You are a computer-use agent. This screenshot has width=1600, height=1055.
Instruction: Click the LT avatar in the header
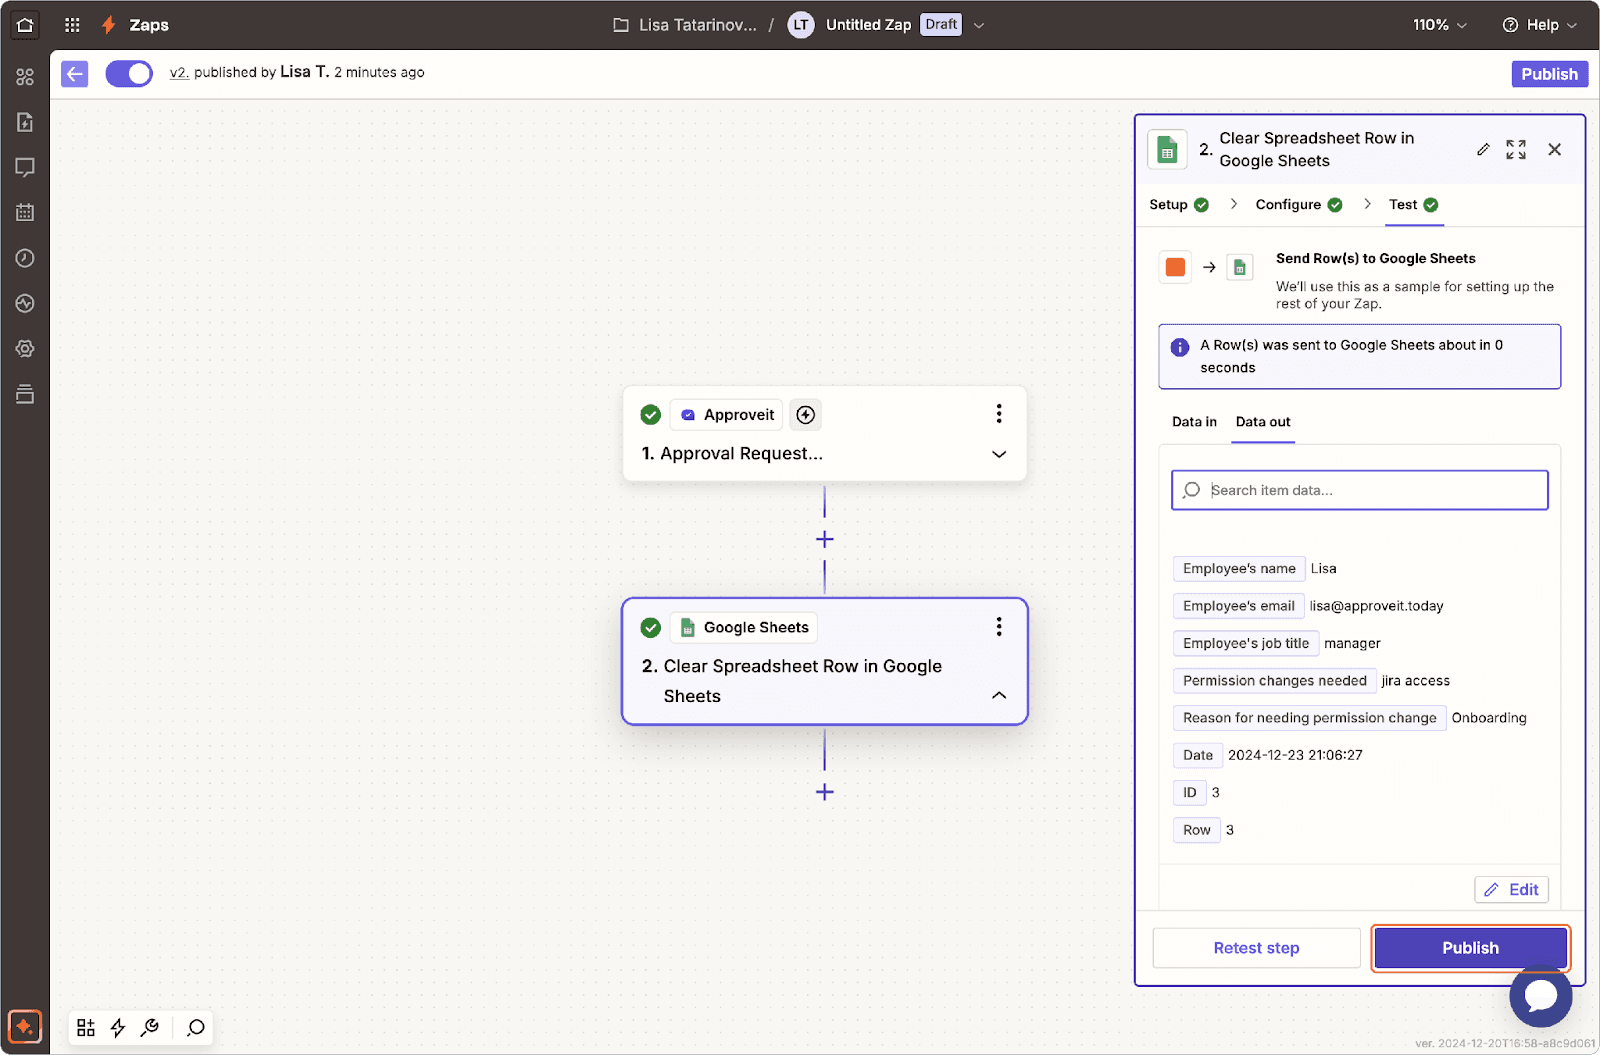pos(801,25)
